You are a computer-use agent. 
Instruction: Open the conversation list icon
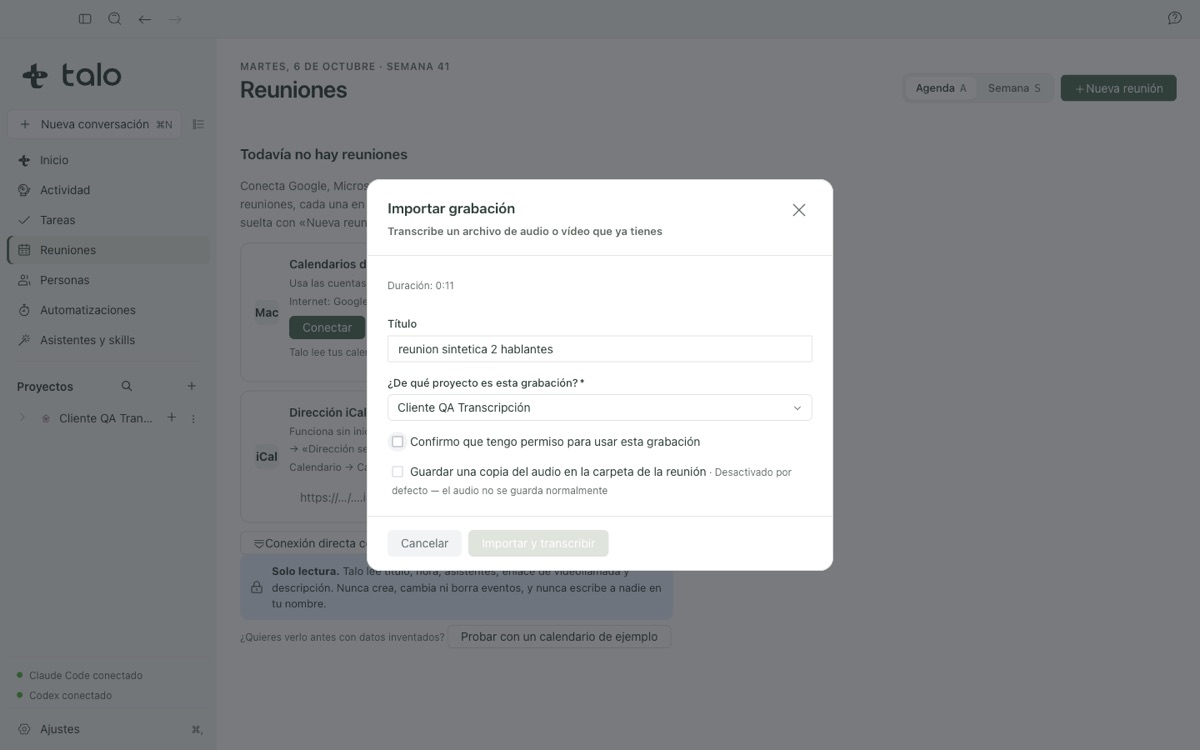[x=198, y=125]
